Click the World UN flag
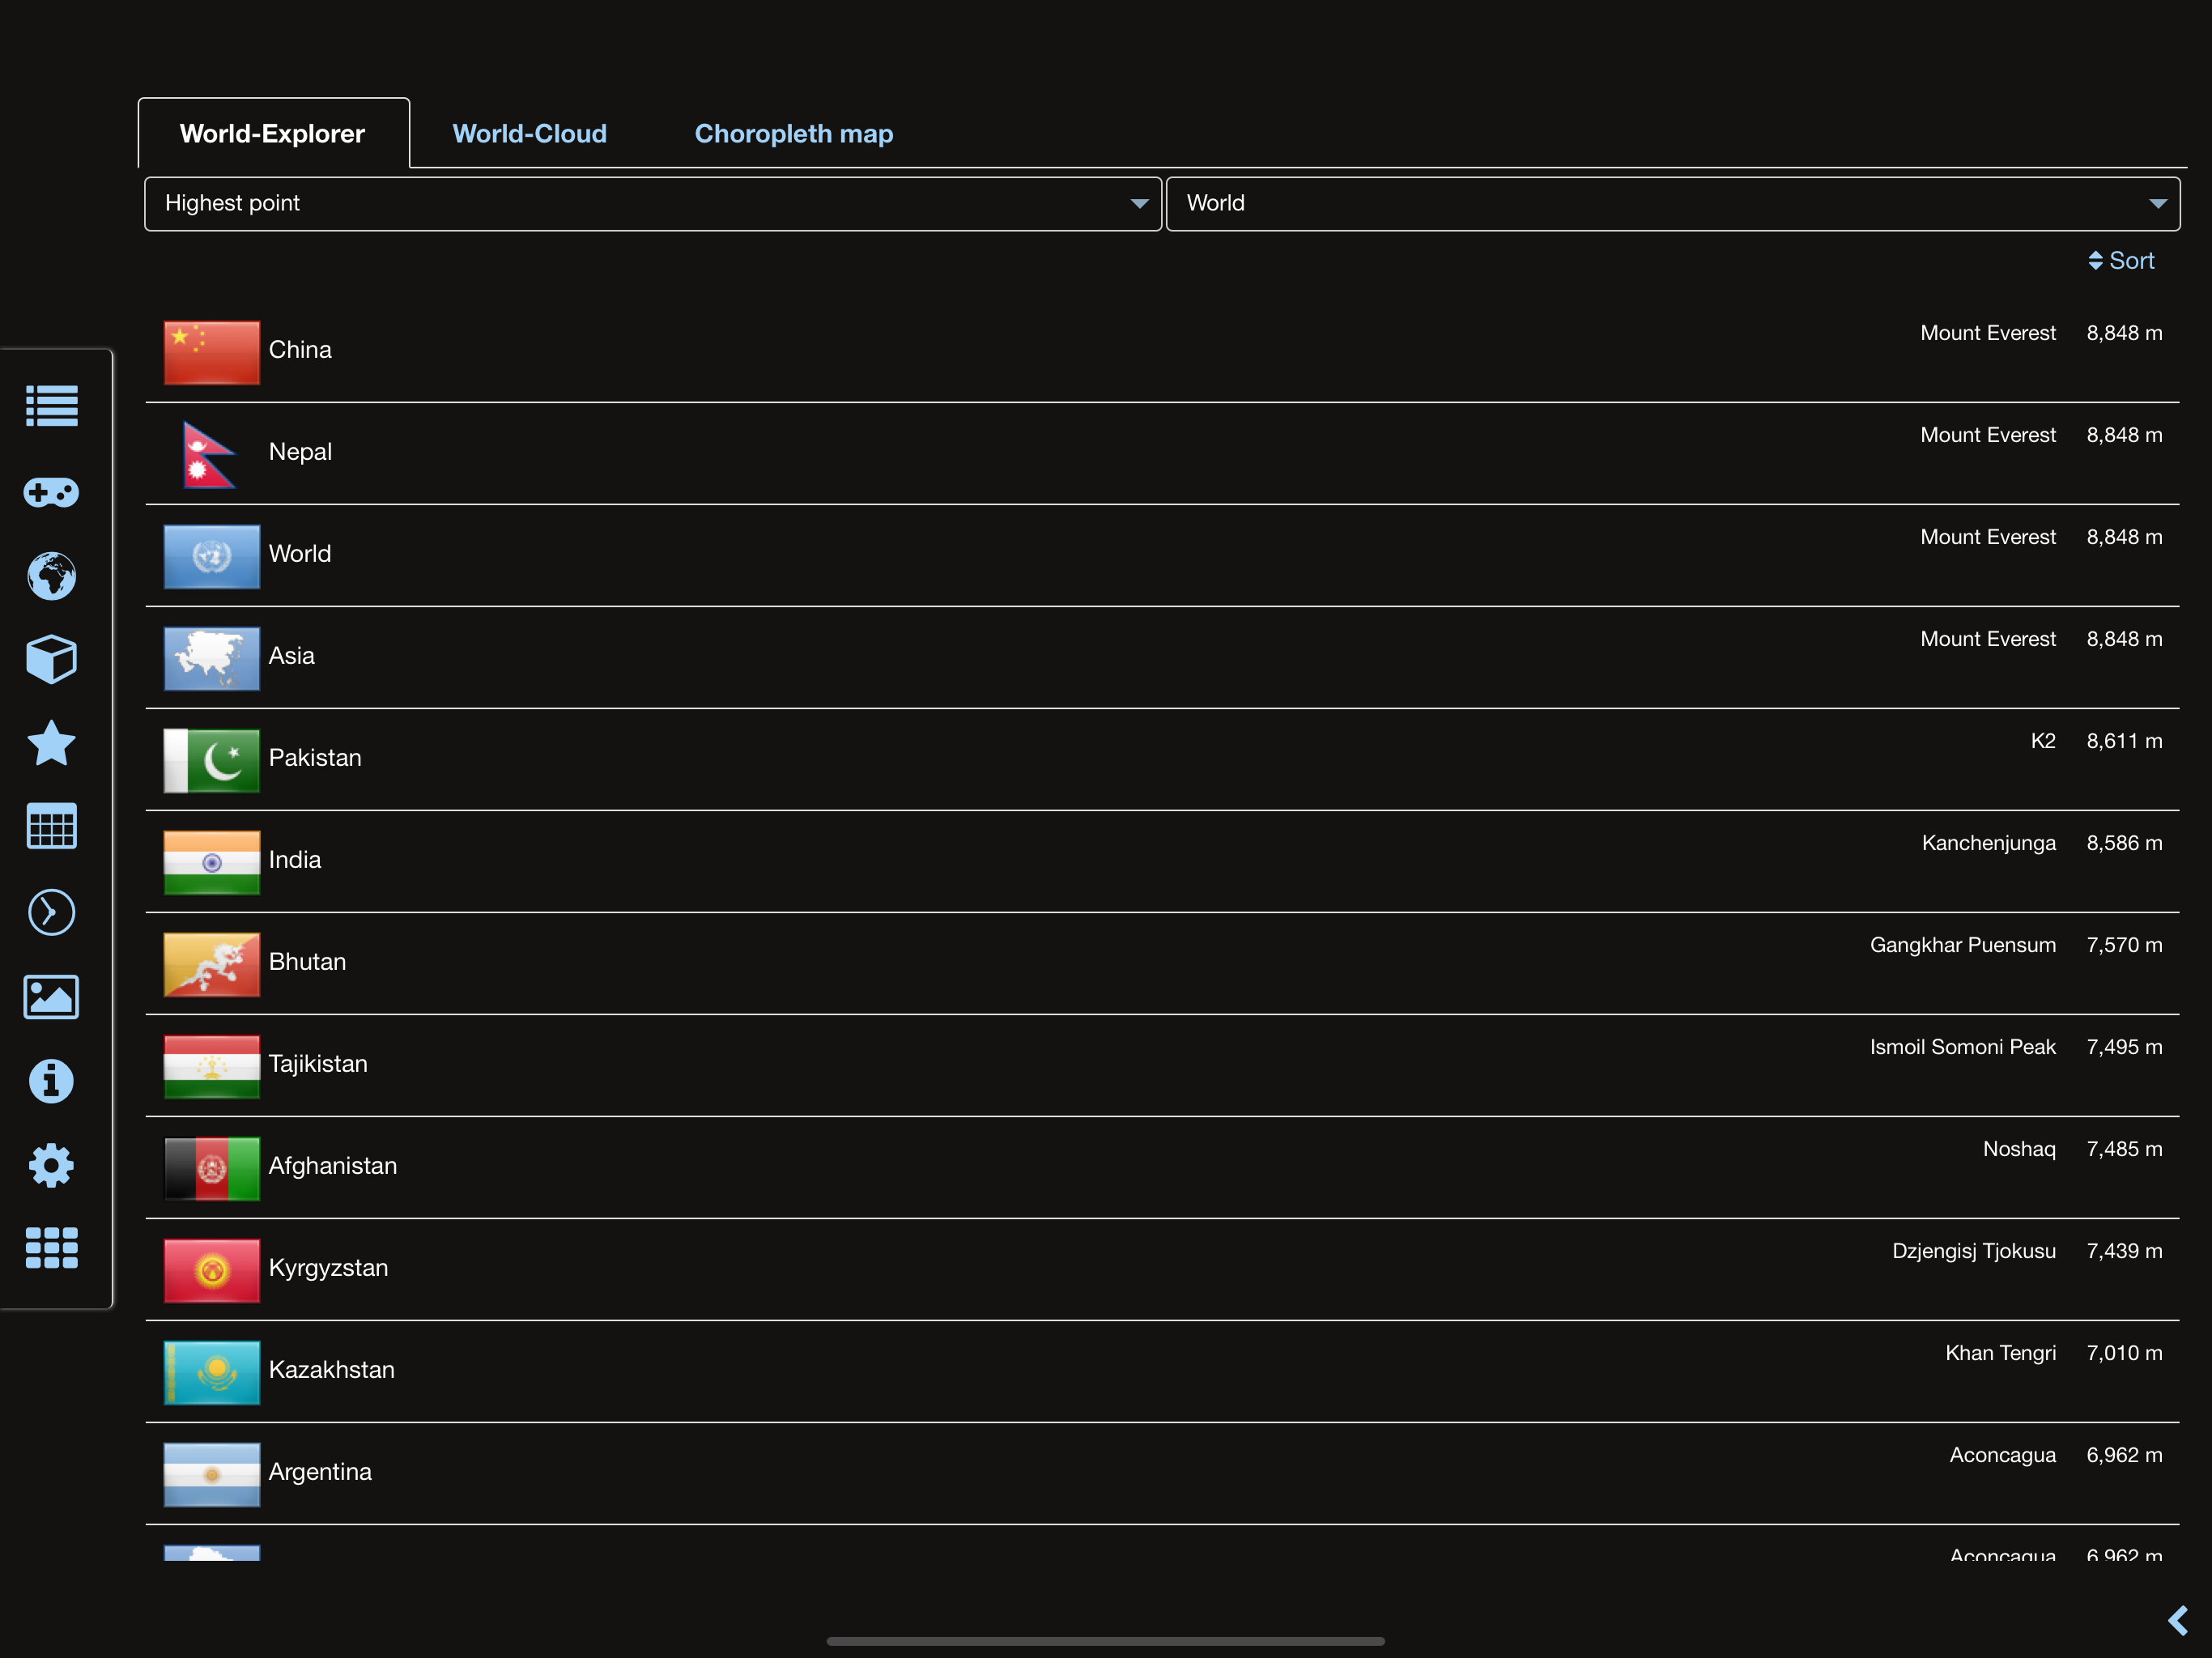Viewport: 2212px width, 1658px height. tap(212, 556)
